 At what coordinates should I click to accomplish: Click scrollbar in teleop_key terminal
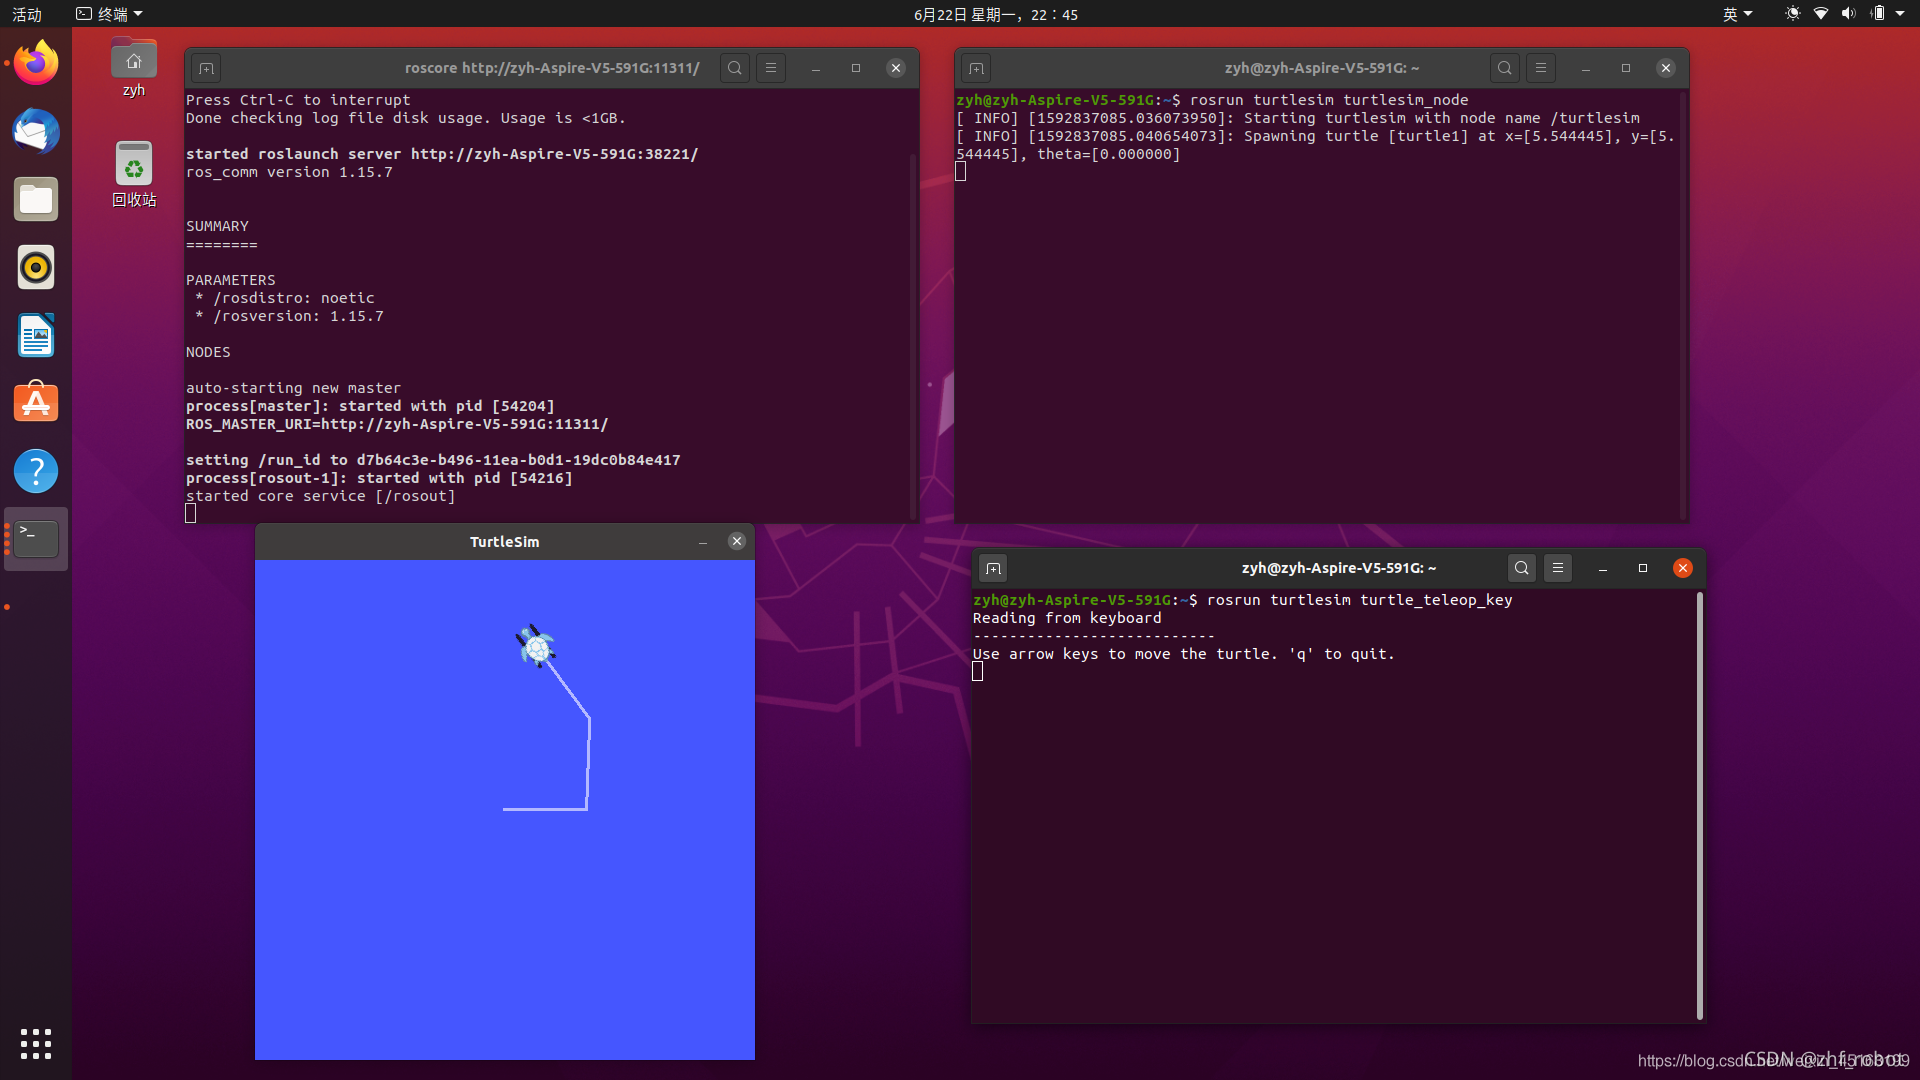point(1699,805)
